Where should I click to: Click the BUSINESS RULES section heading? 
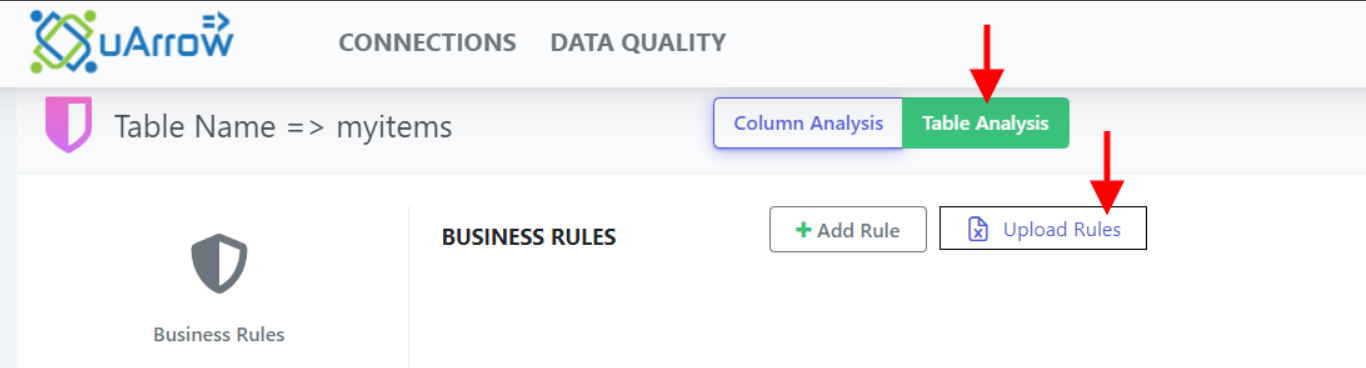tap(529, 237)
